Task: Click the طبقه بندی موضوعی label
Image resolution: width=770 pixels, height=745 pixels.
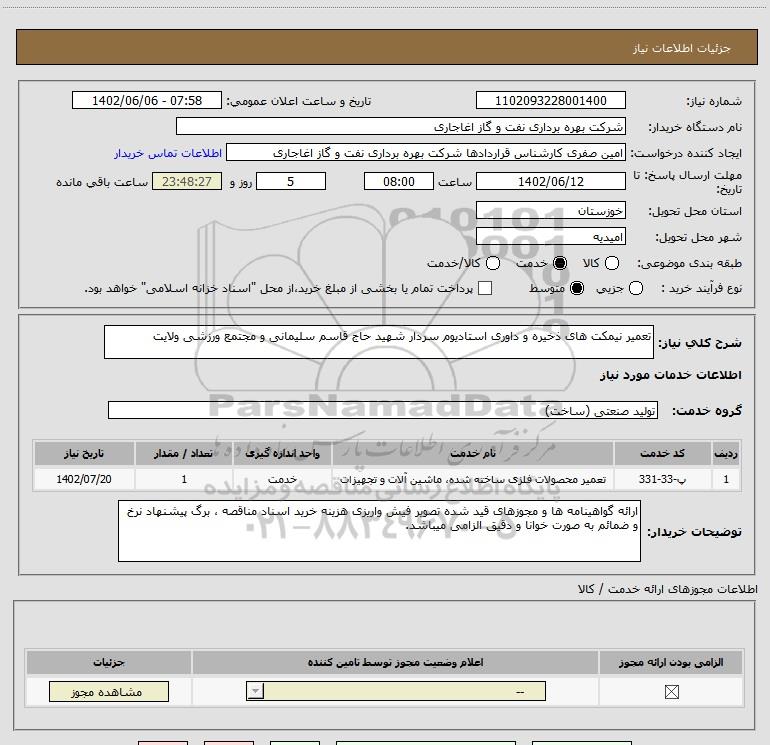Action: click(689, 263)
